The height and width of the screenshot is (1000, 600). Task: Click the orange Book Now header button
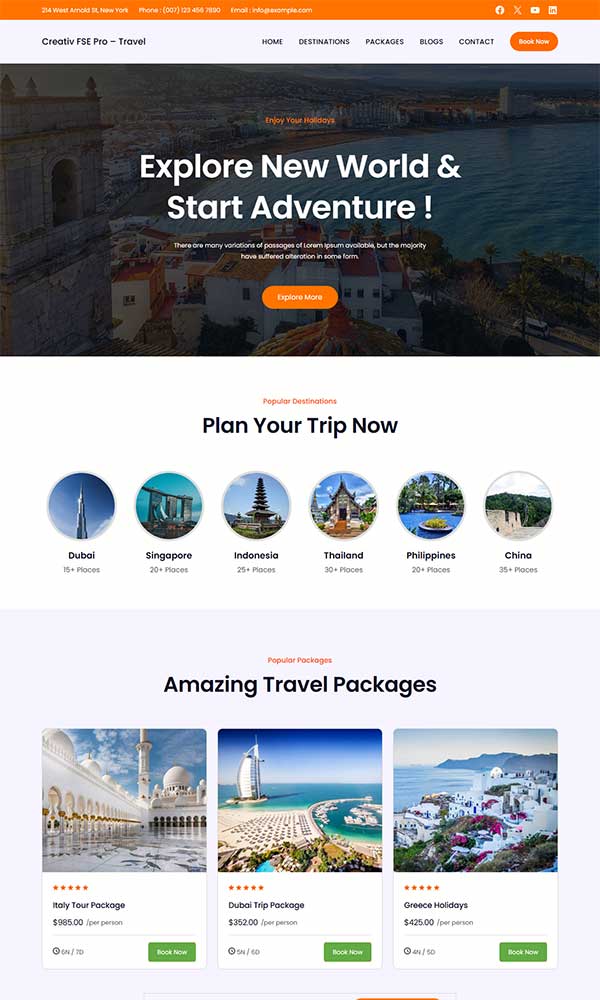[x=534, y=41]
